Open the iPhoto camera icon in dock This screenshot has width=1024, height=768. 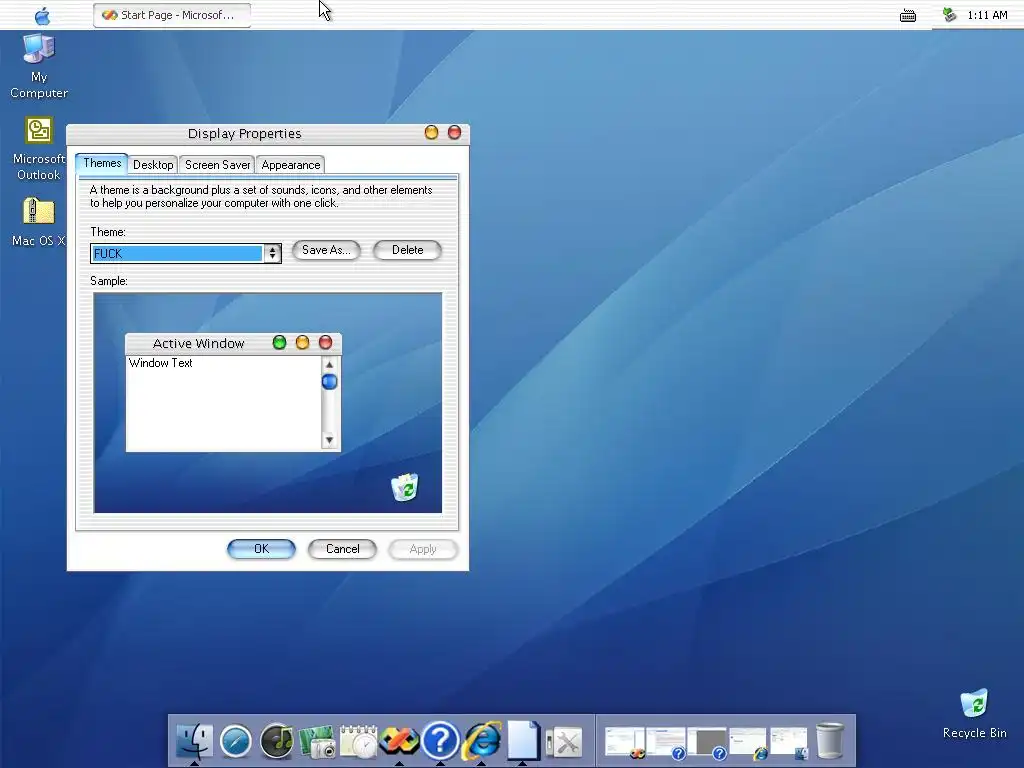(317, 743)
